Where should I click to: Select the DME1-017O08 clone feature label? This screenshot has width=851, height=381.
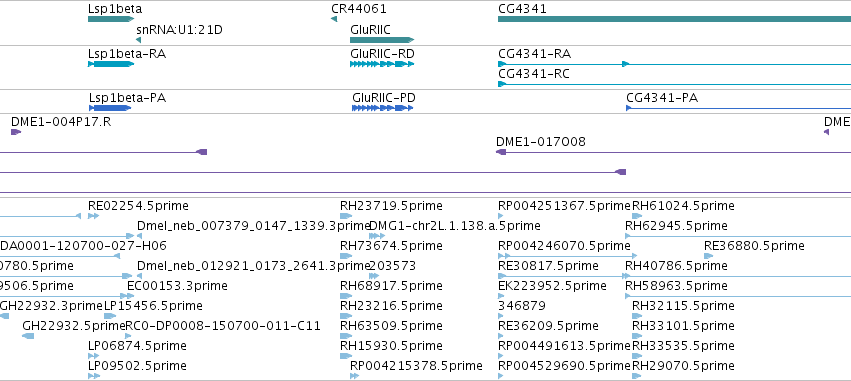[x=541, y=142]
